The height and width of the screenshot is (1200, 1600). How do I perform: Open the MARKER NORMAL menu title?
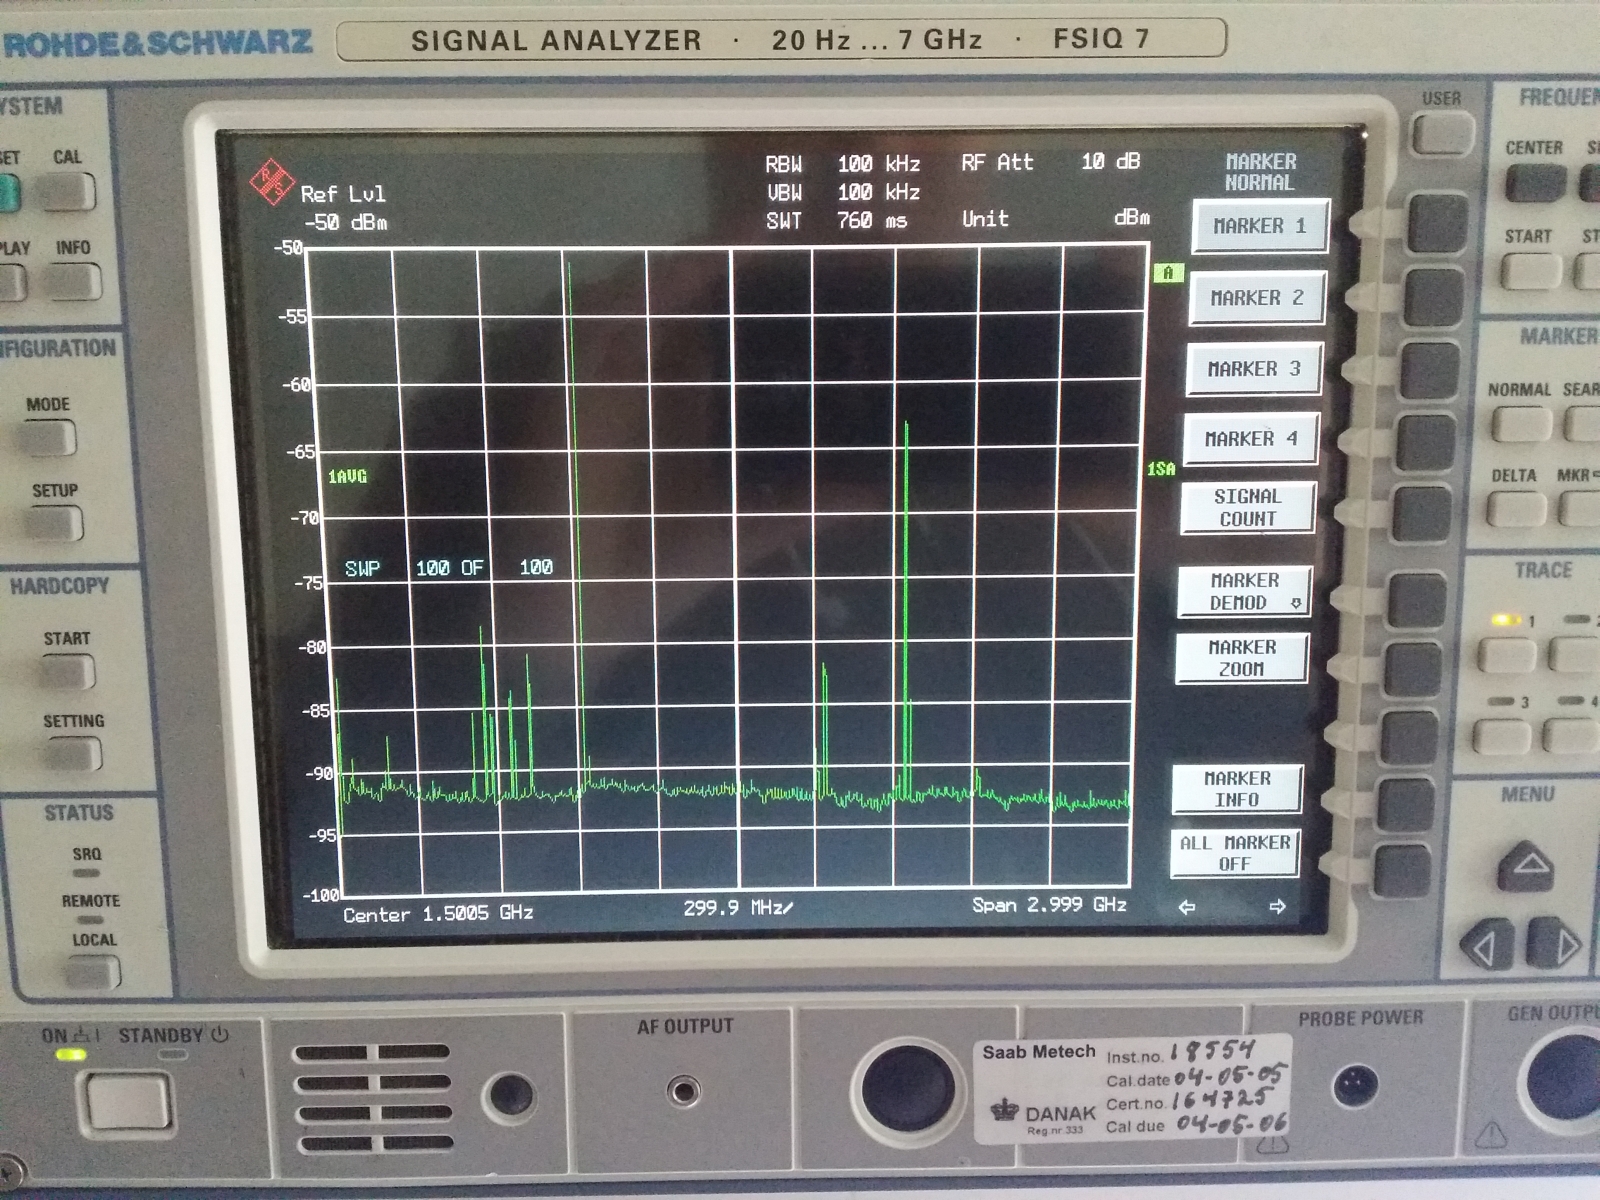click(x=1260, y=172)
